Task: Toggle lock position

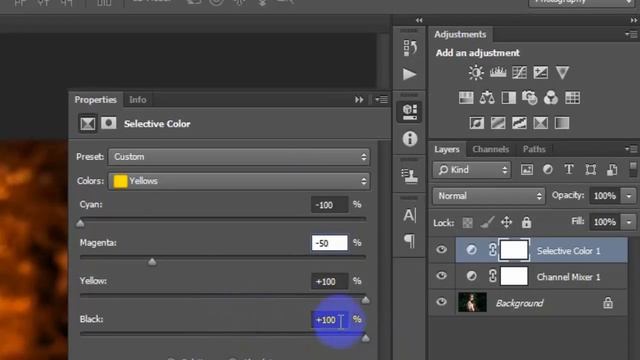Action: click(x=507, y=222)
